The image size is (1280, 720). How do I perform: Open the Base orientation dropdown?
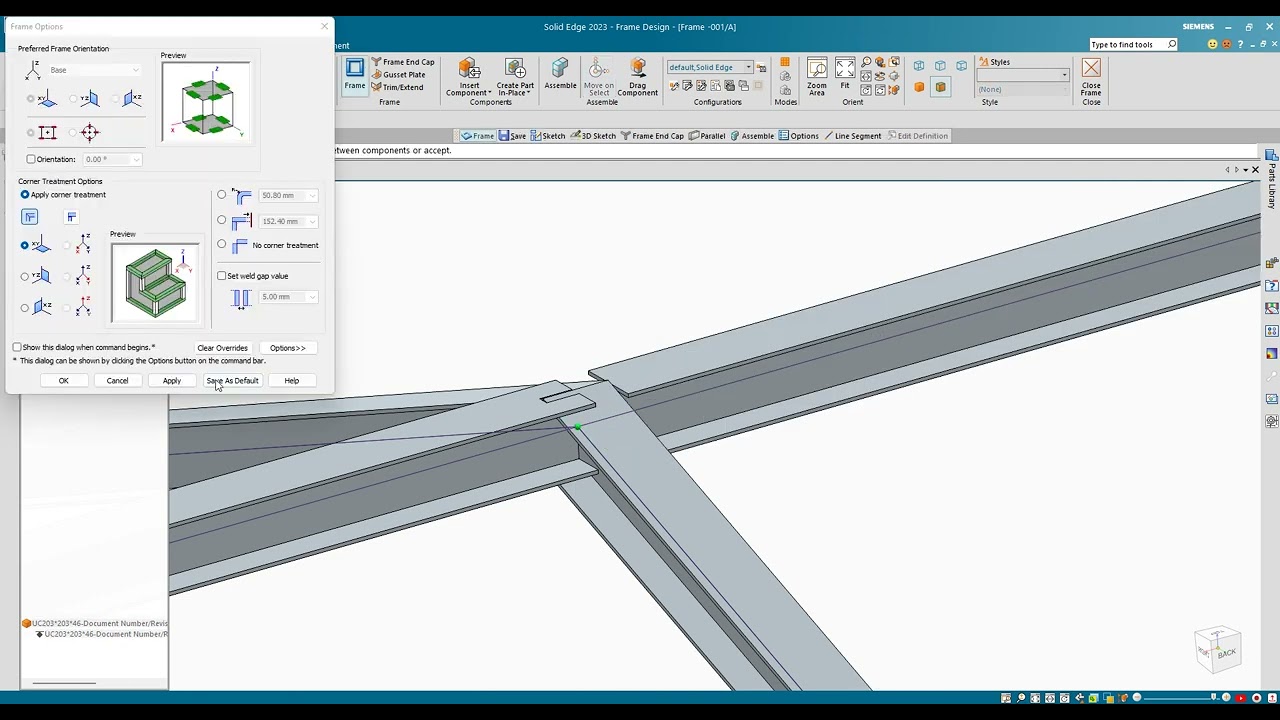coord(136,70)
